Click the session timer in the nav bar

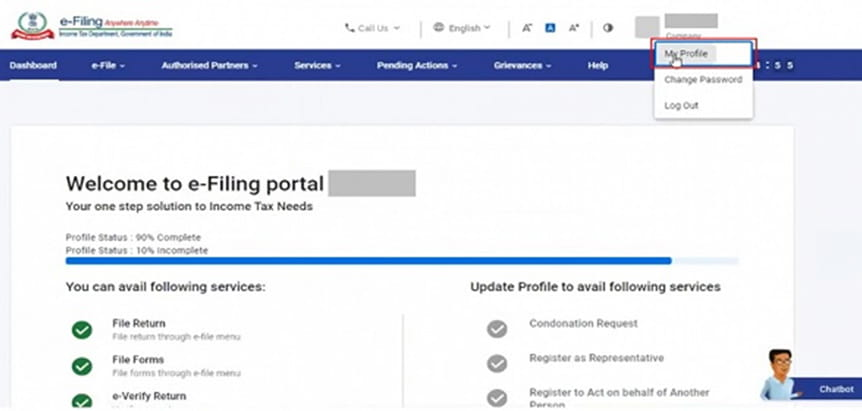(775, 66)
